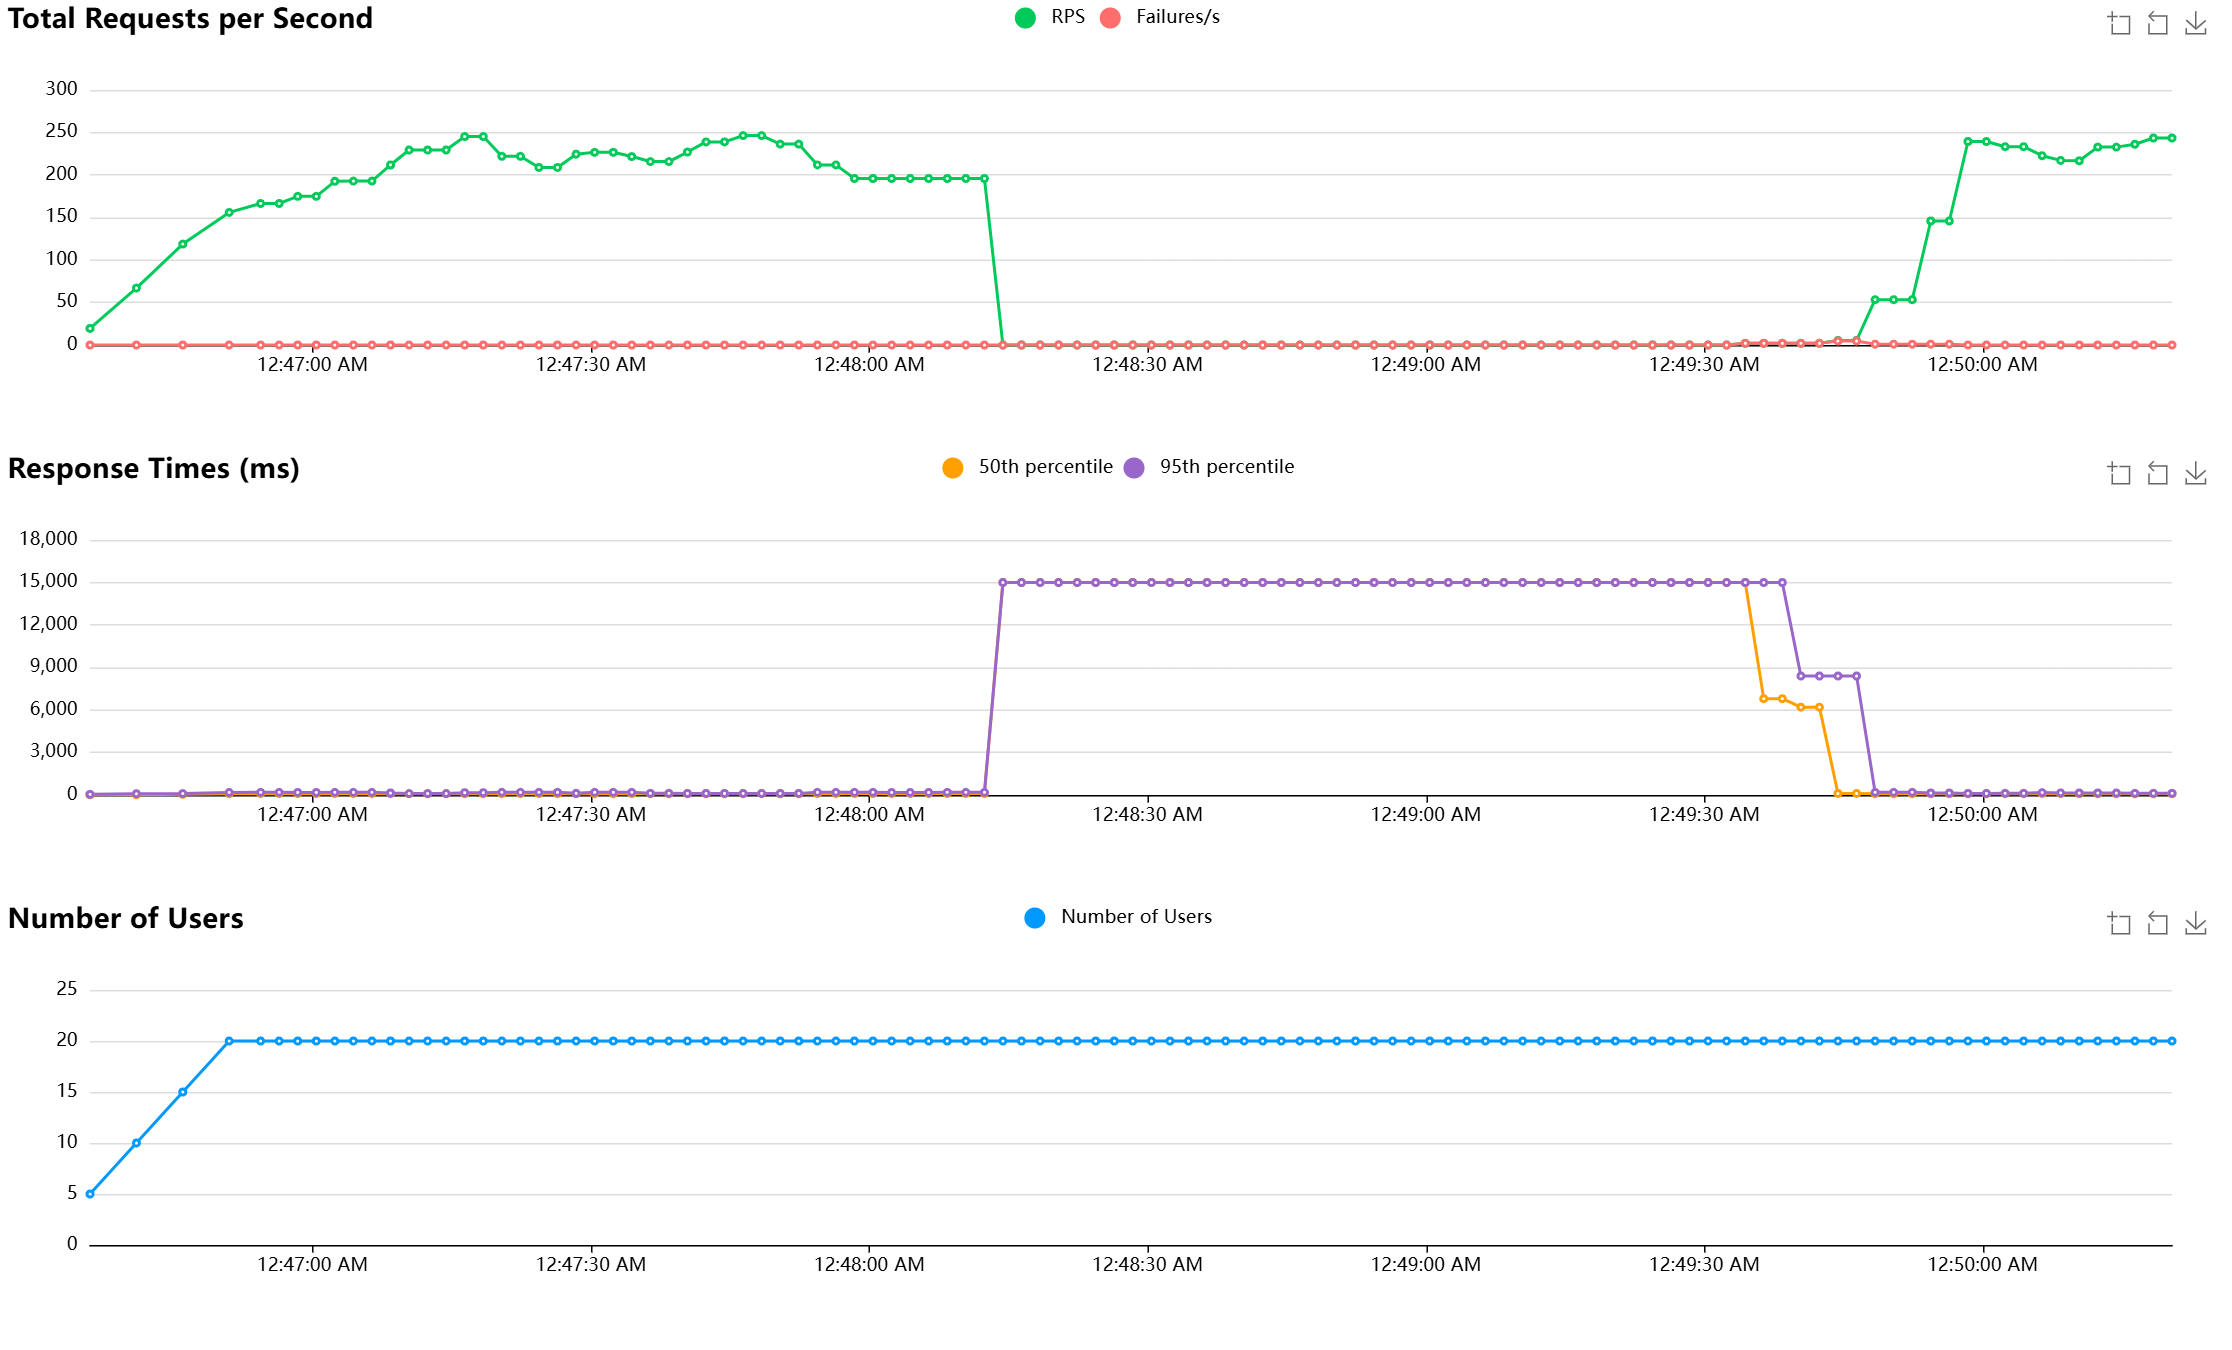The height and width of the screenshot is (1350, 2232).
Task: Toggle 50th percentile legend label
Action: [x=1045, y=467]
